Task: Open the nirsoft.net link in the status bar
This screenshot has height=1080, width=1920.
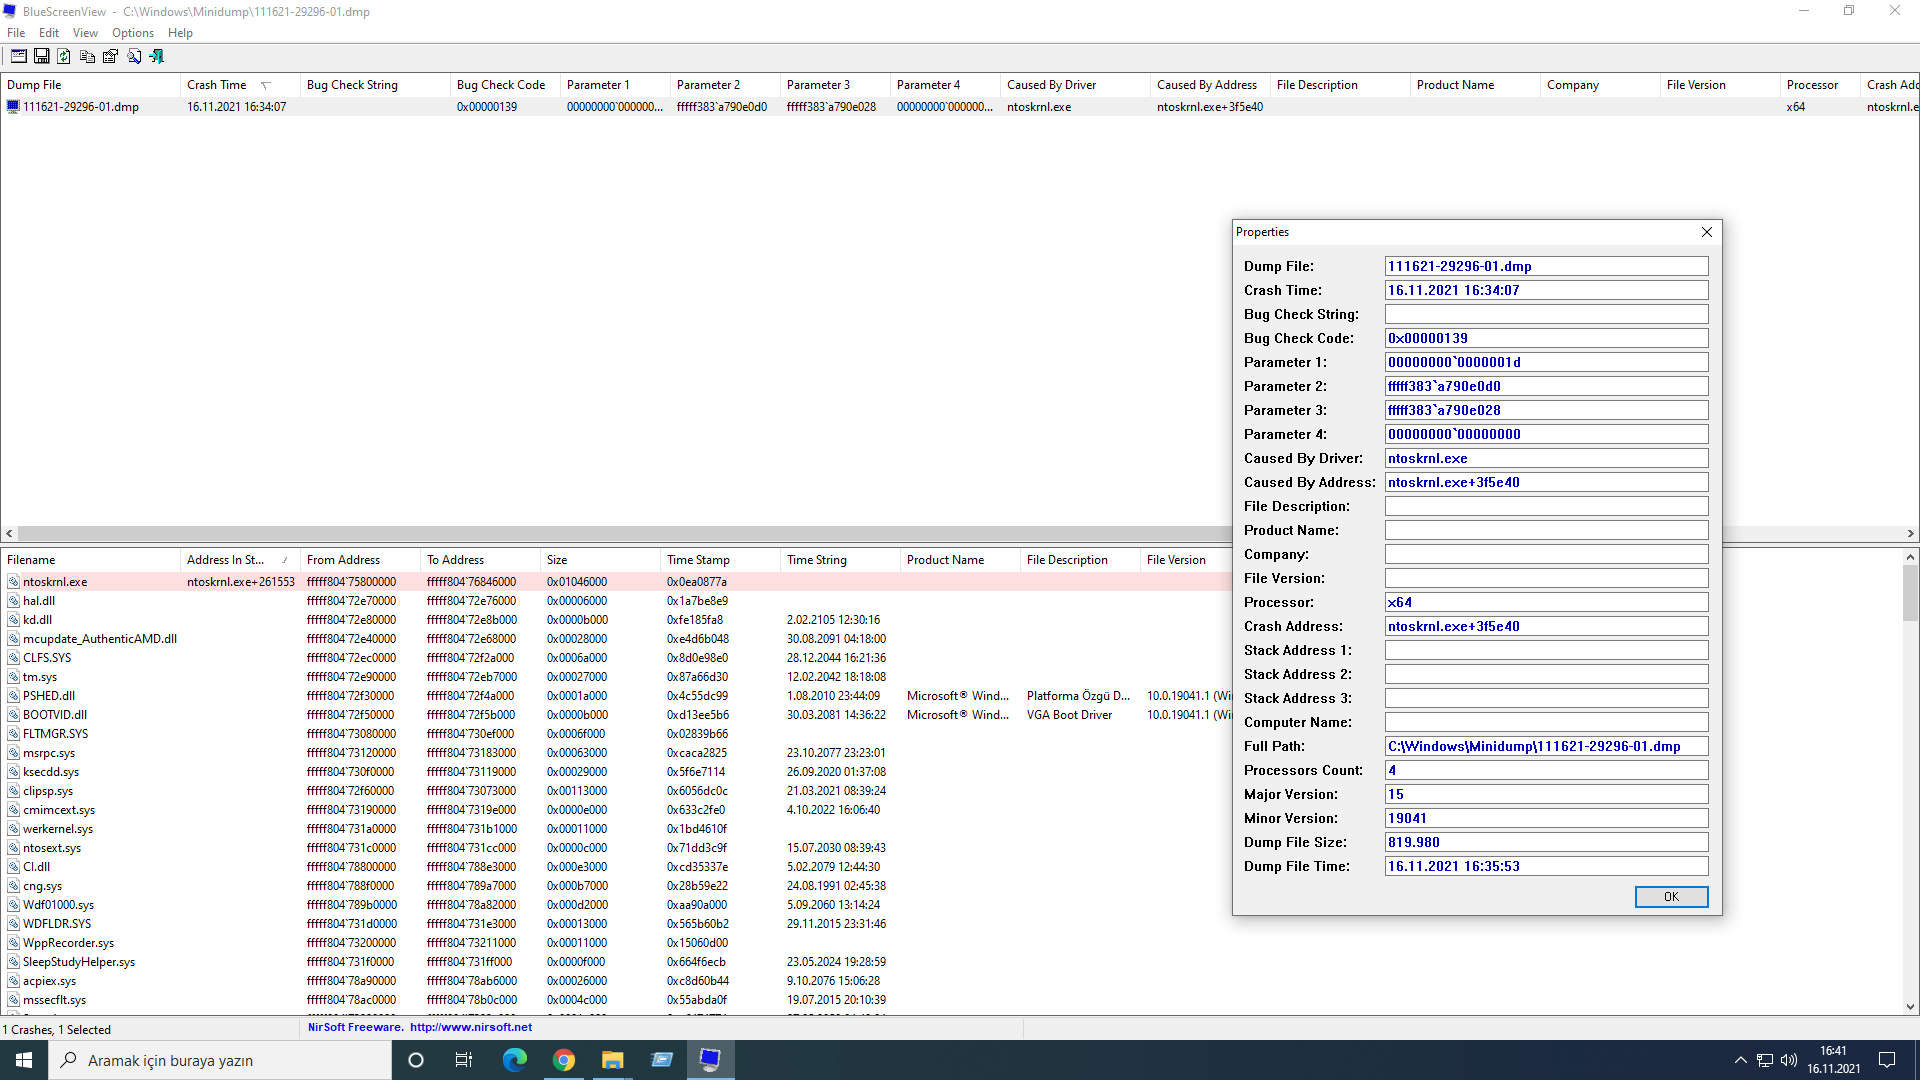Action: point(470,1027)
